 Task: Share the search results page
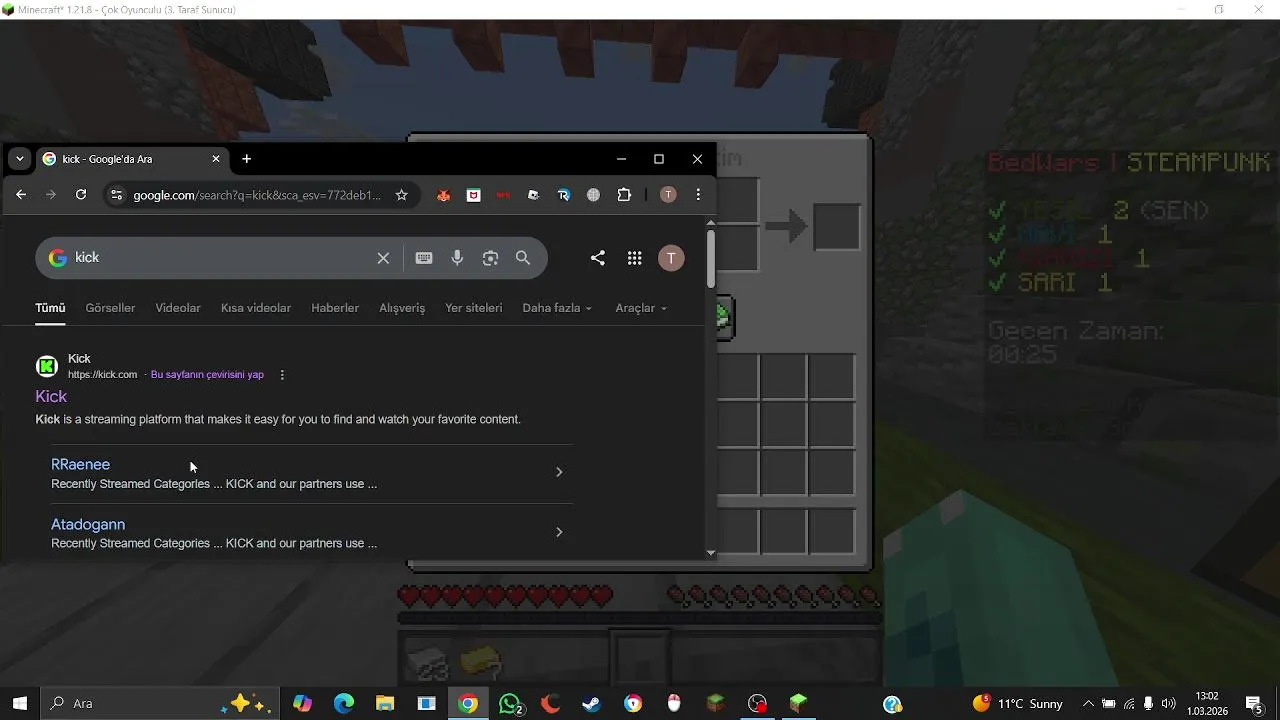click(x=598, y=258)
